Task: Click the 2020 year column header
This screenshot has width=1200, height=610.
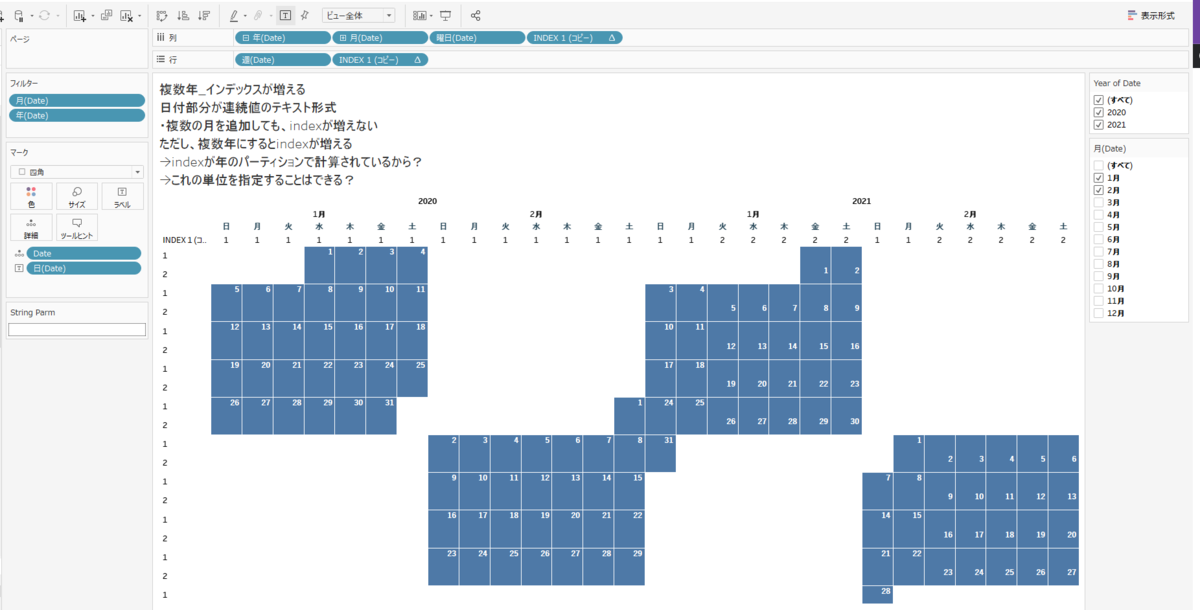Action: click(x=427, y=201)
